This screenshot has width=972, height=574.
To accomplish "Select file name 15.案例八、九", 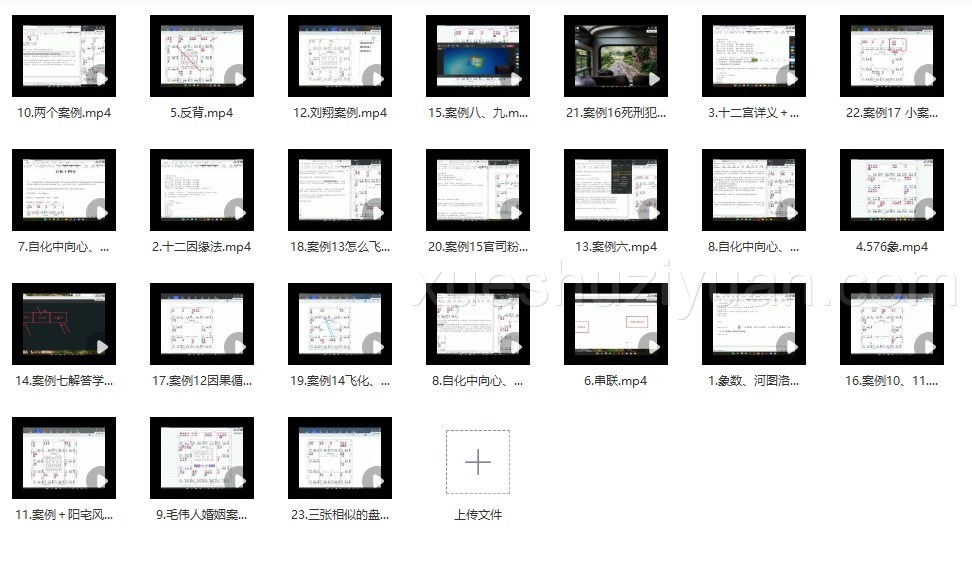I will pos(478,113).
